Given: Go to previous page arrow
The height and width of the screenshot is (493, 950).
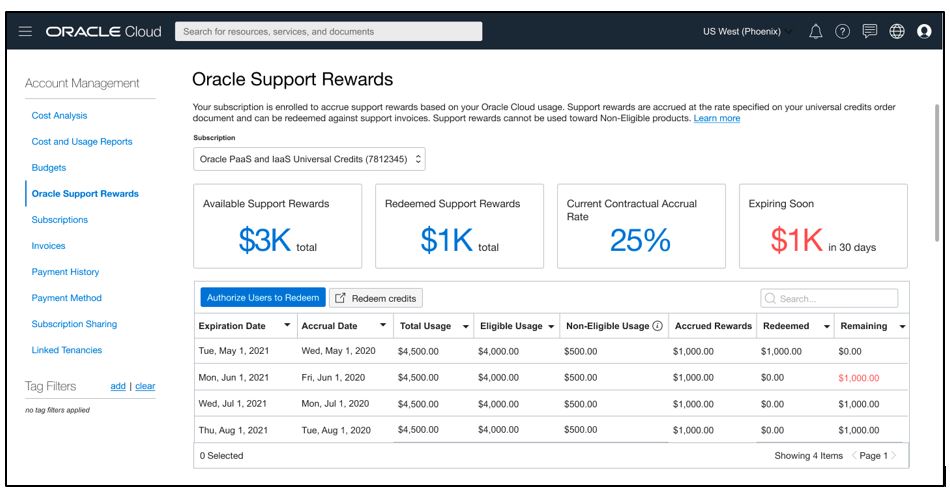Looking at the screenshot, I should click(854, 455).
